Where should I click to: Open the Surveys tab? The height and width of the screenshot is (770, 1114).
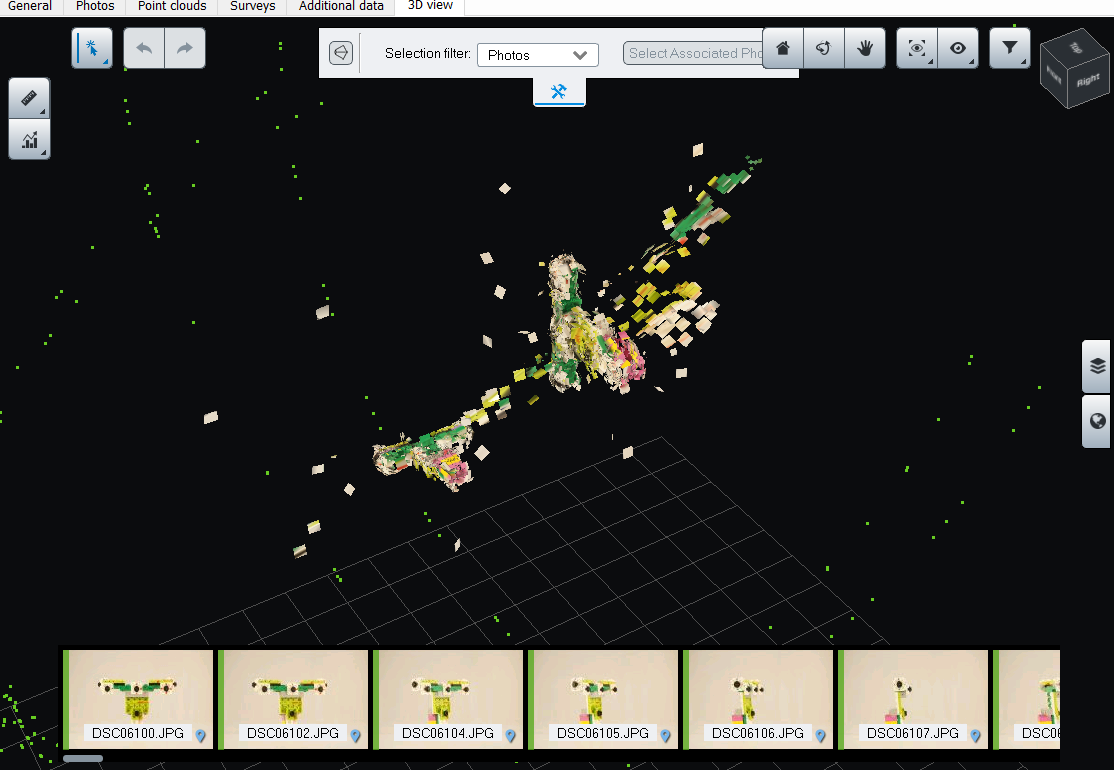pos(252,6)
